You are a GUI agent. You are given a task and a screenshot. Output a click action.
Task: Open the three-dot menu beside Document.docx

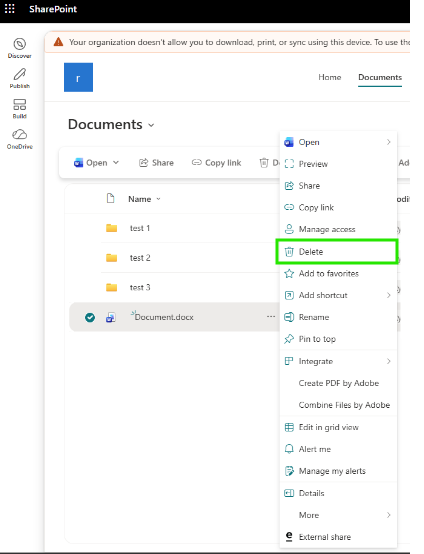click(x=271, y=317)
